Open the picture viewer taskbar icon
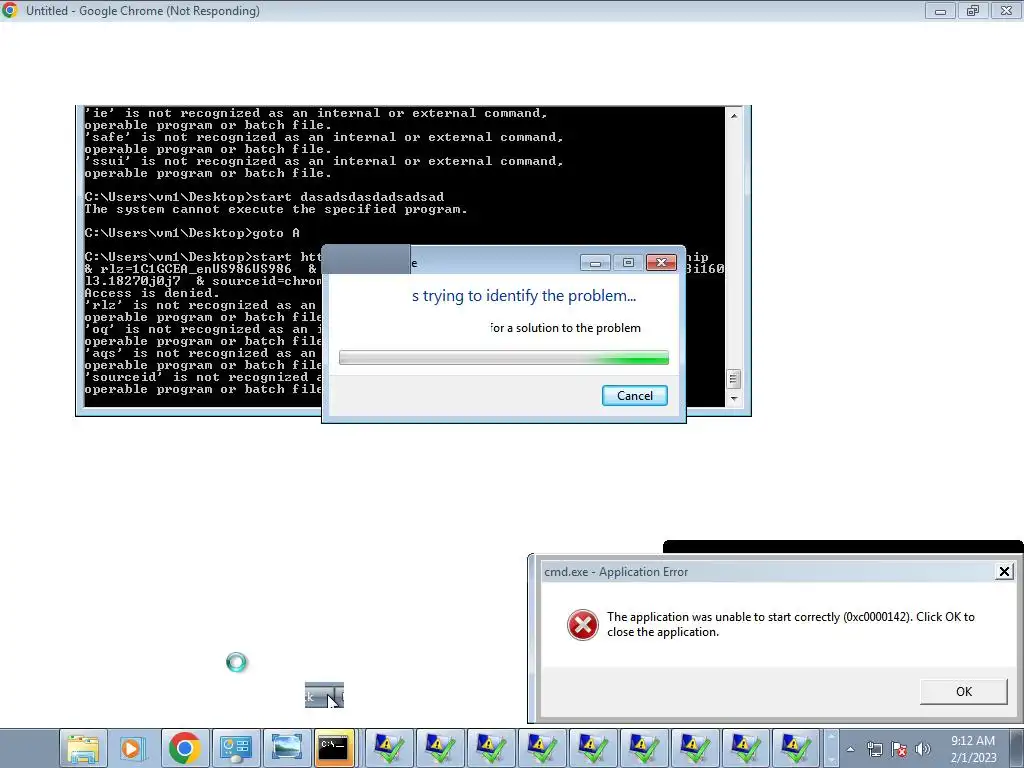Image resolution: width=1024 pixels, height=768 pixels. 286,748
